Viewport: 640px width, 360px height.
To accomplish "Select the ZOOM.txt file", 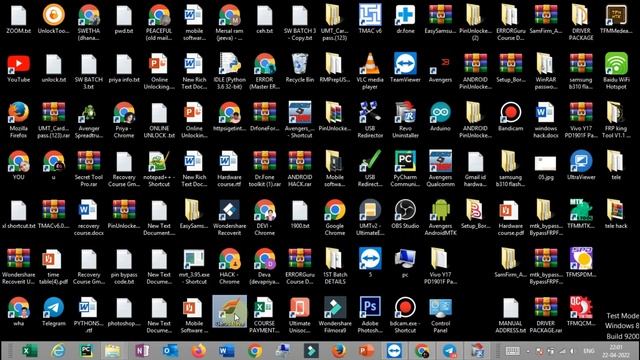I will (18, 19).
